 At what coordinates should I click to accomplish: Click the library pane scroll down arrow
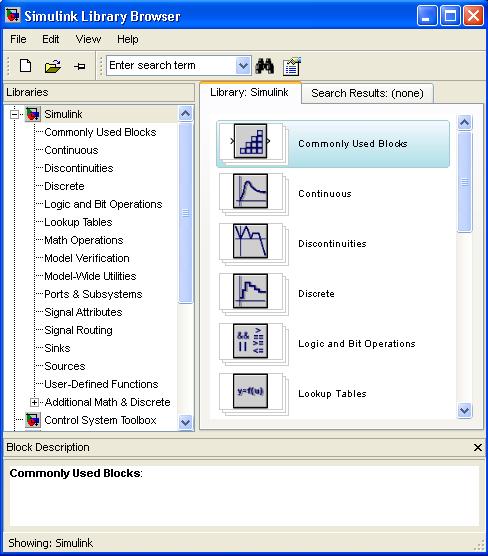point(465,410)
